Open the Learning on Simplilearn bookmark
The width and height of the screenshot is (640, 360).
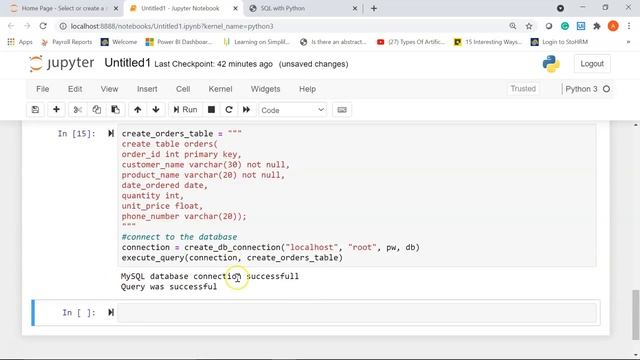pos(257,42)
